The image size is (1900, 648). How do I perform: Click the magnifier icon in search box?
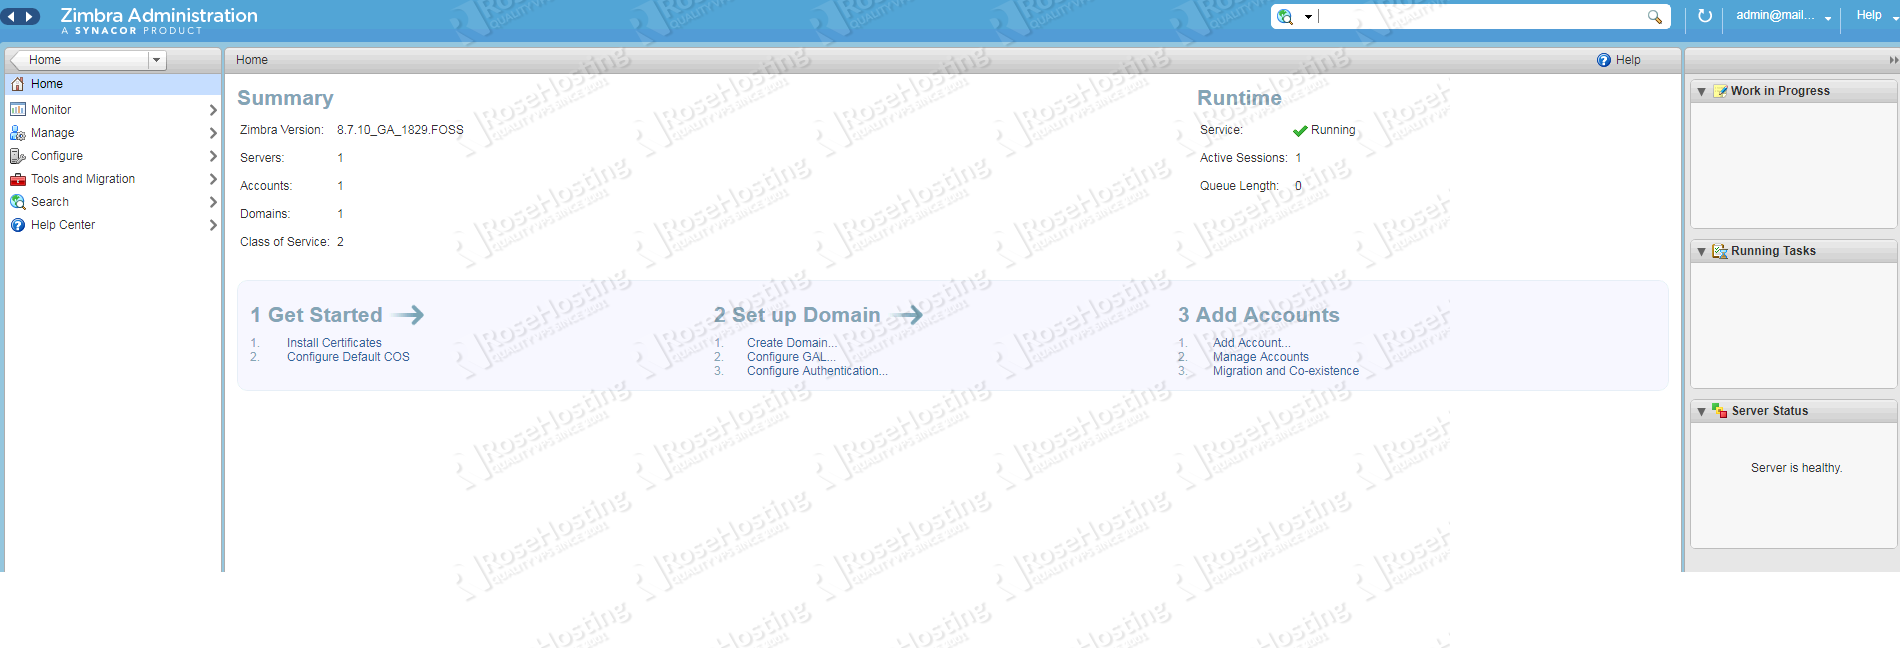1655,17
